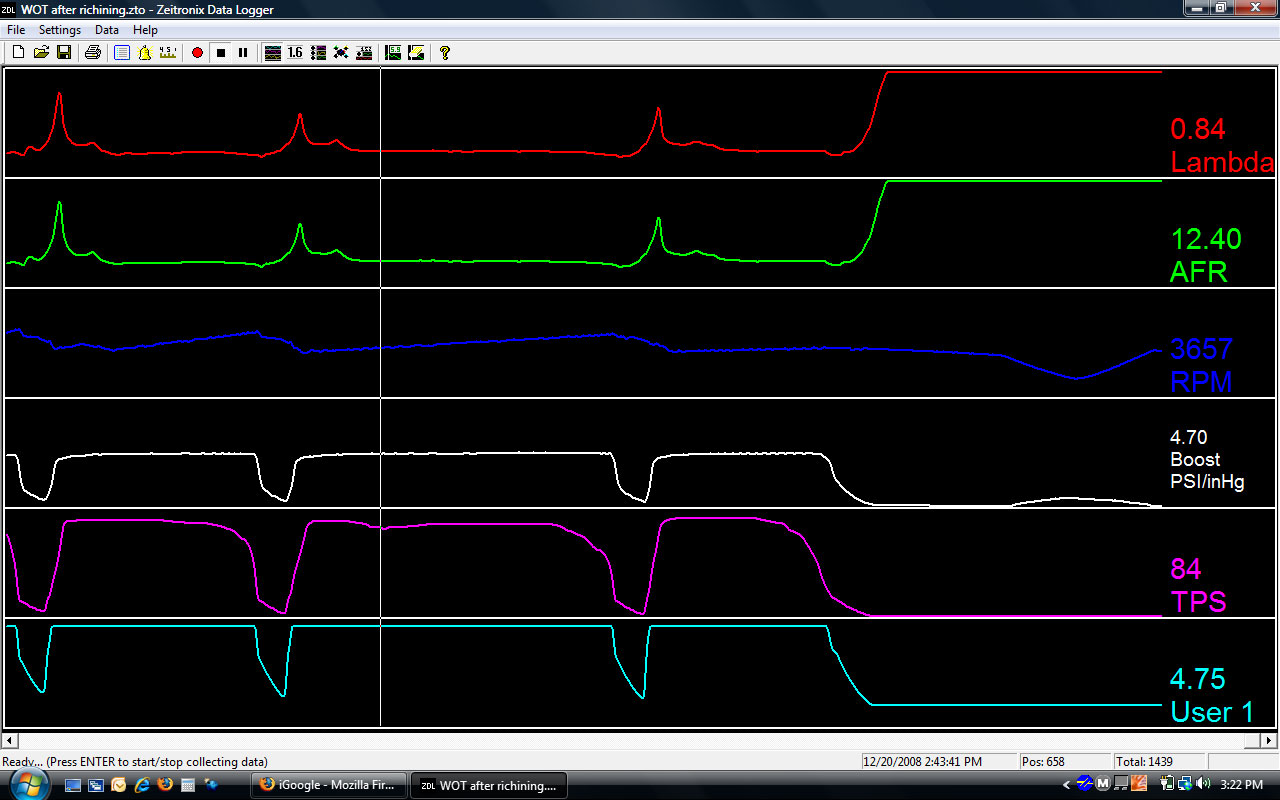The width and height of the screenshot is (1280, 800).
Task: Click the Stop recording button
Action: 221,52
